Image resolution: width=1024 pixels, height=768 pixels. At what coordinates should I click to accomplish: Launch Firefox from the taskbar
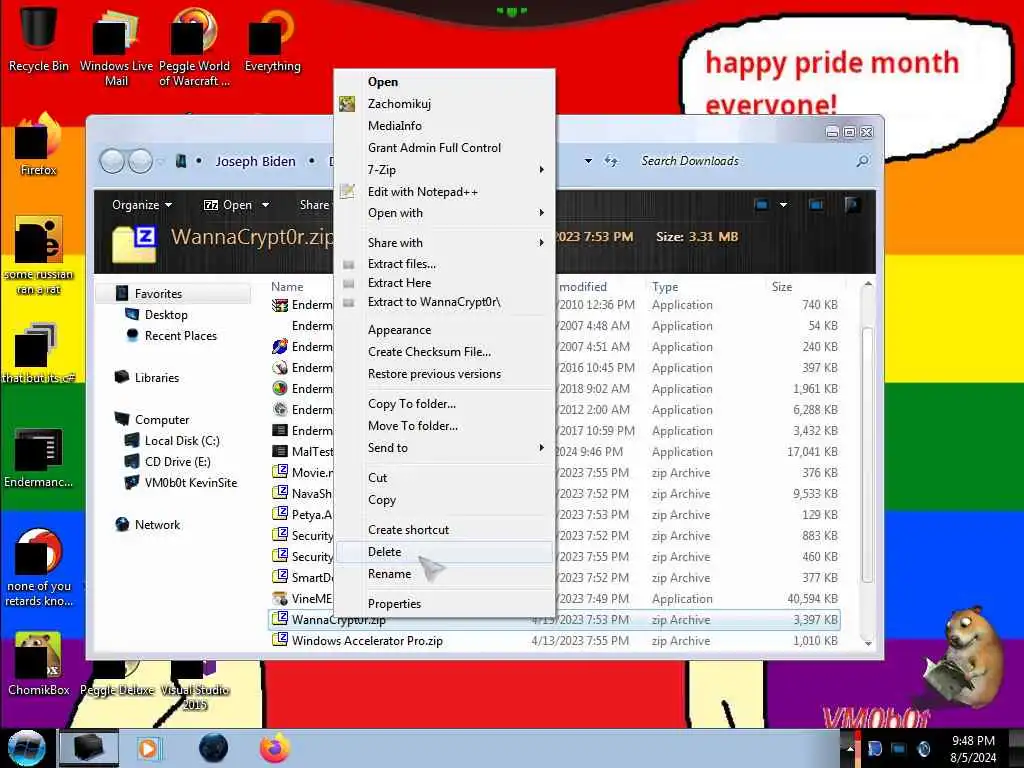coord(275,748)
